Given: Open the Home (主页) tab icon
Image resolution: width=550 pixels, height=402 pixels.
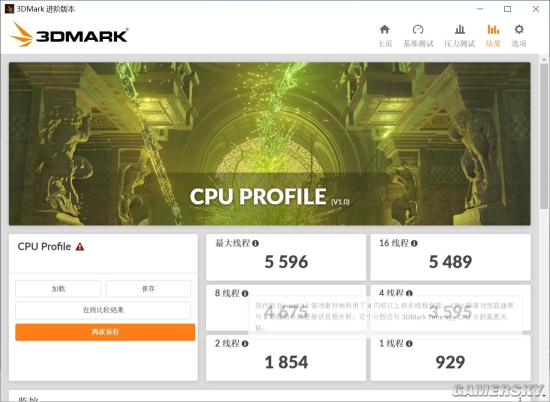Looking at the screenshot, I should coord(384,29).
